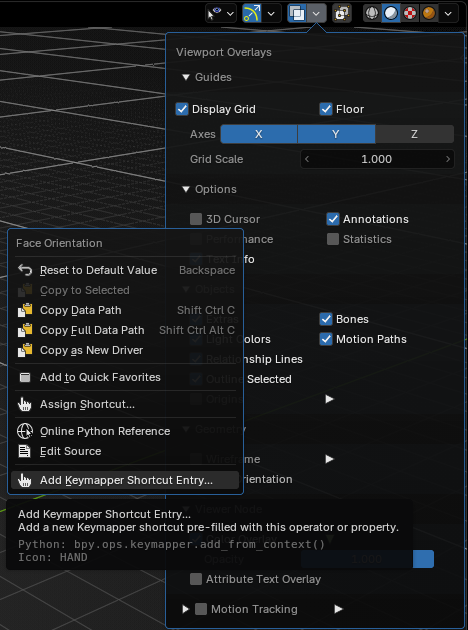
Task: Open the Motion Tracking settings popover arrow
Action: [x=339, y=609]
